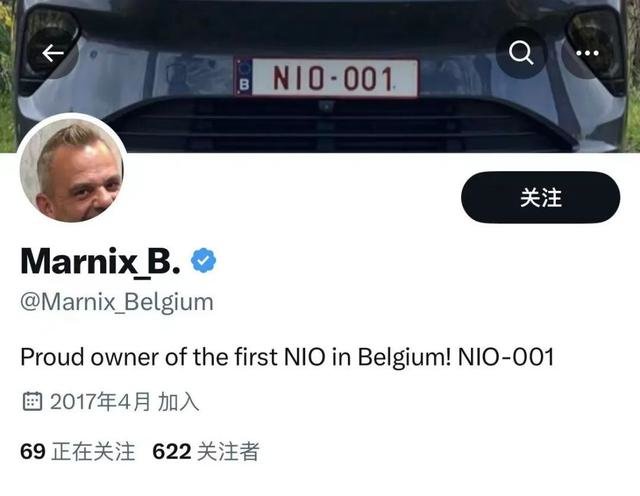Image resolution: width=640 pixels, height=496 pixels.
Task: Open the three-dot more options menu
Action: tap(587, 53)
